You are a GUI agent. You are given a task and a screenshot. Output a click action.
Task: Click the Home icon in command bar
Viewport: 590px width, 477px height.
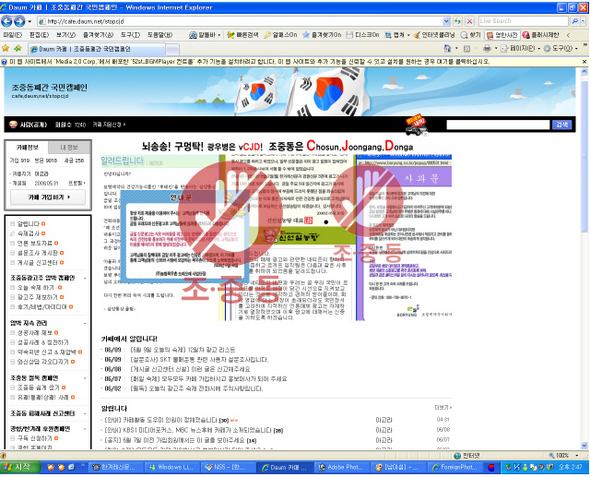(x=447, y=49)
